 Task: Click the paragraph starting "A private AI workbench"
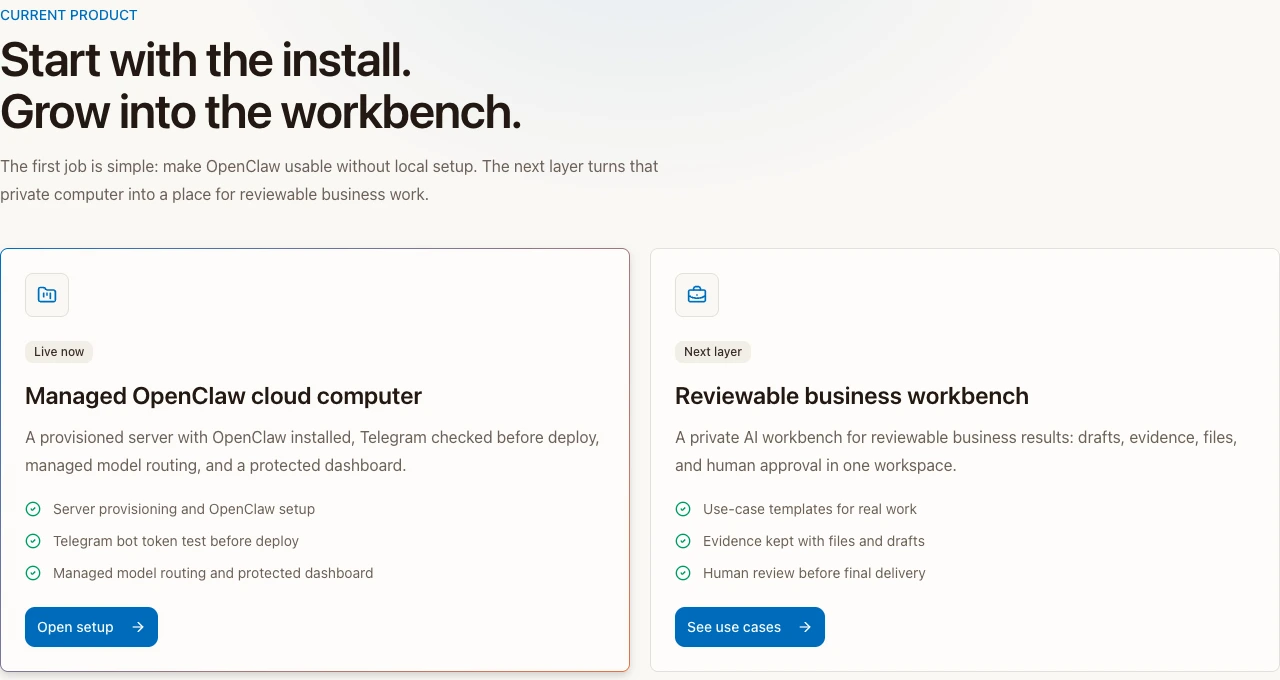coord(956,451)
